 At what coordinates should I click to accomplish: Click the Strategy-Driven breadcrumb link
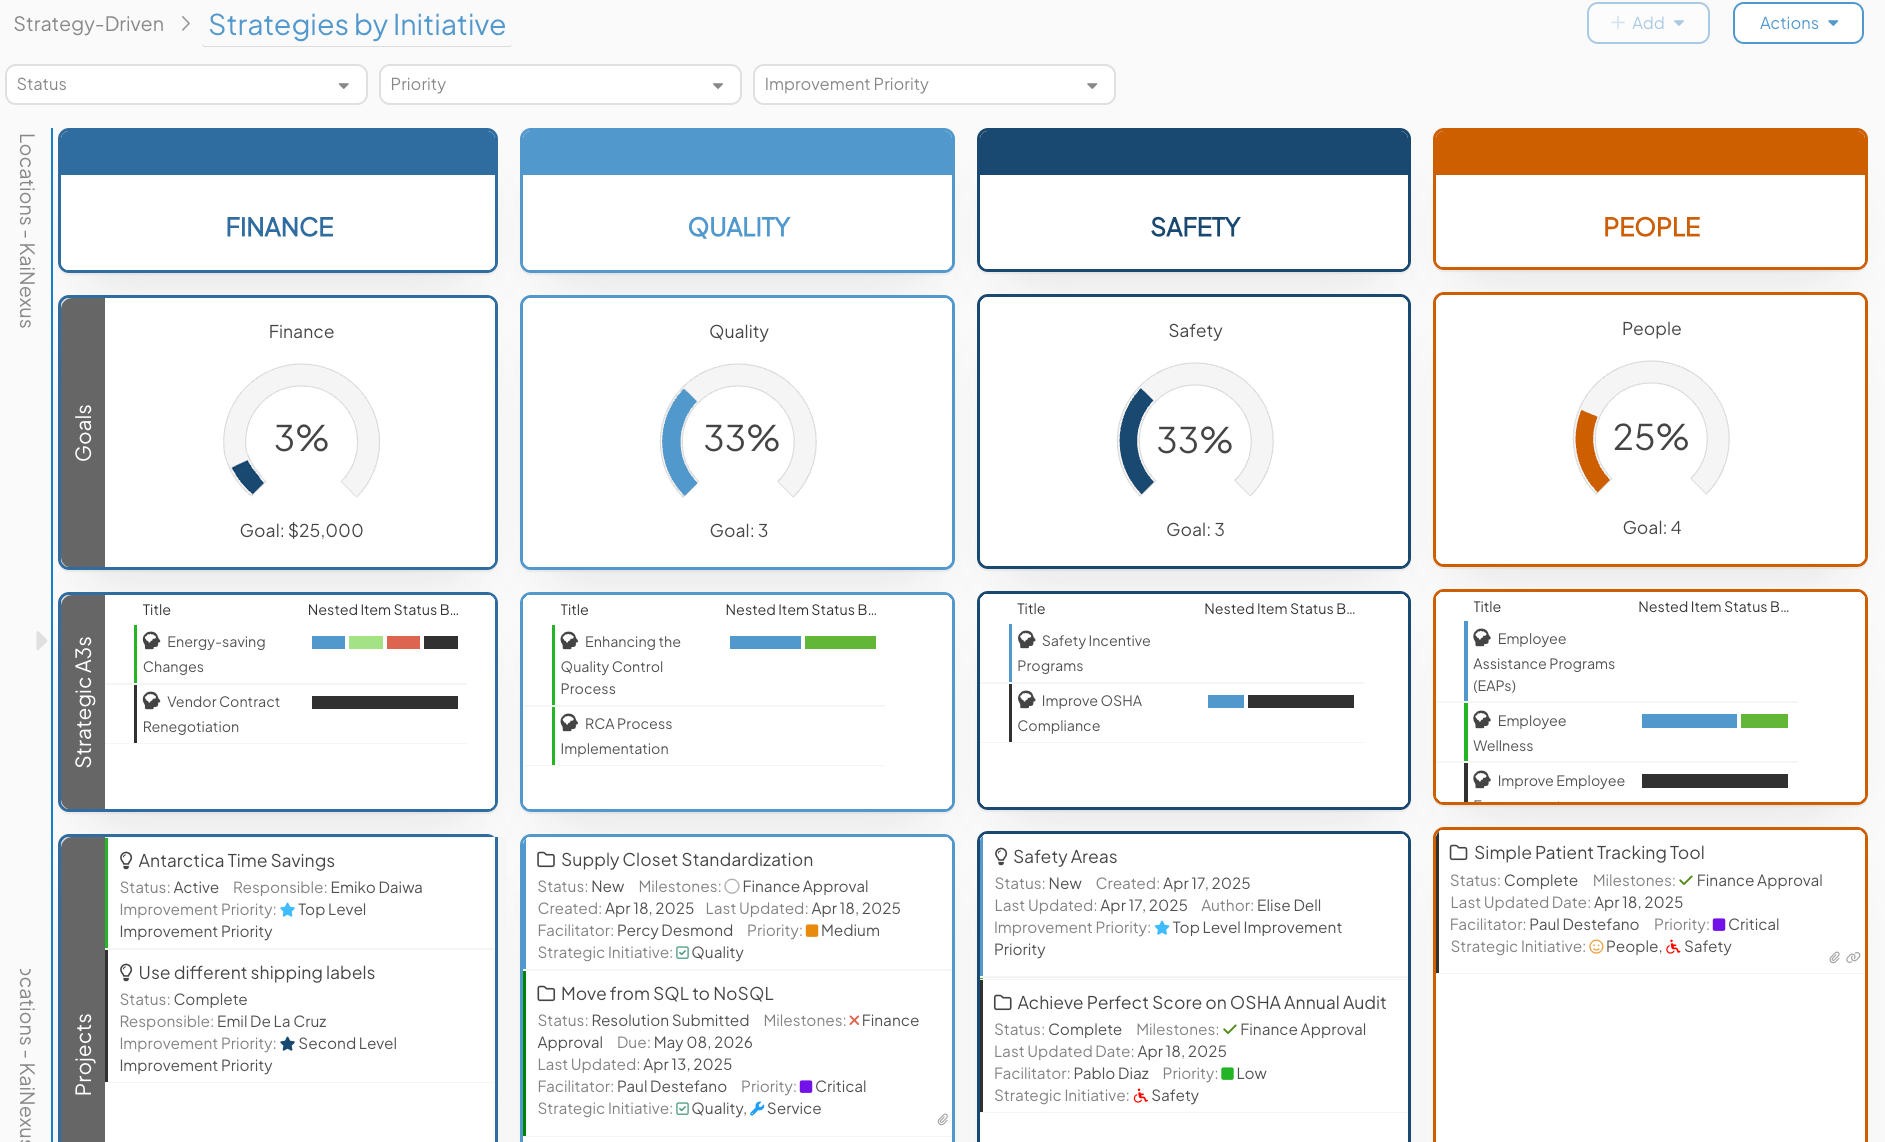click(x=88, y=23)
